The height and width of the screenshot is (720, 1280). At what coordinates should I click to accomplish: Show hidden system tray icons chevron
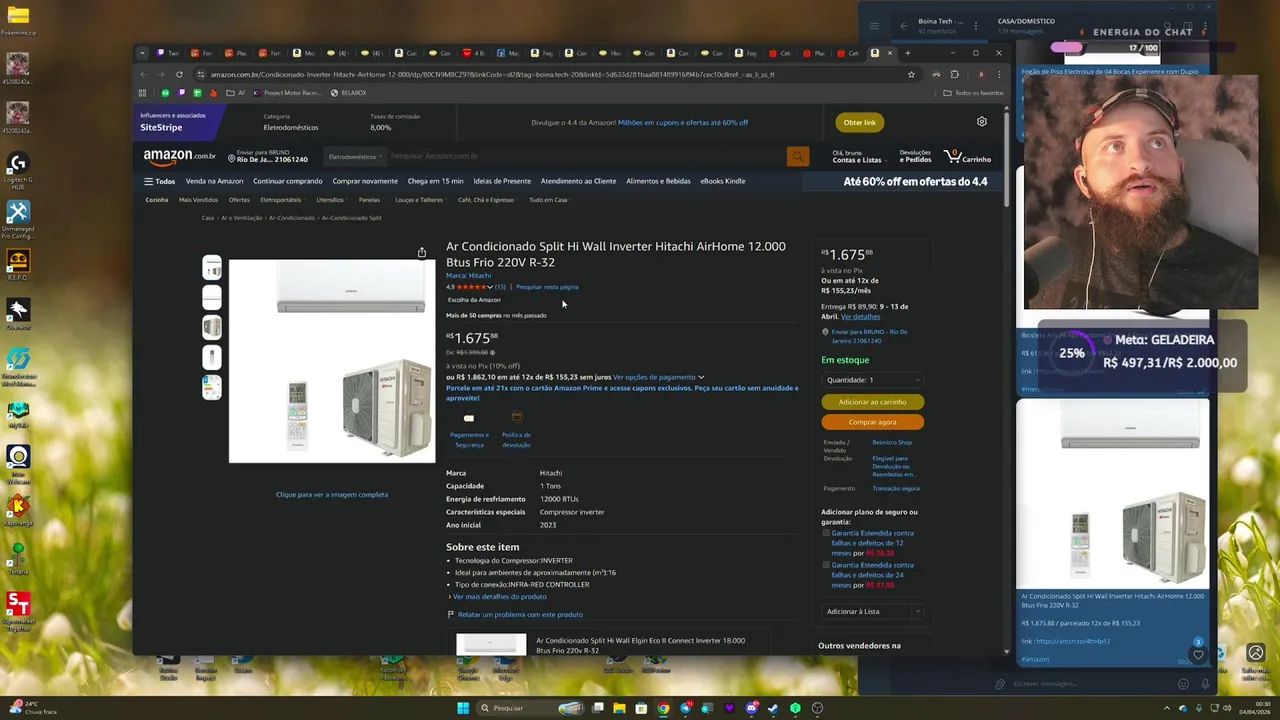(x=1167, y=708)
